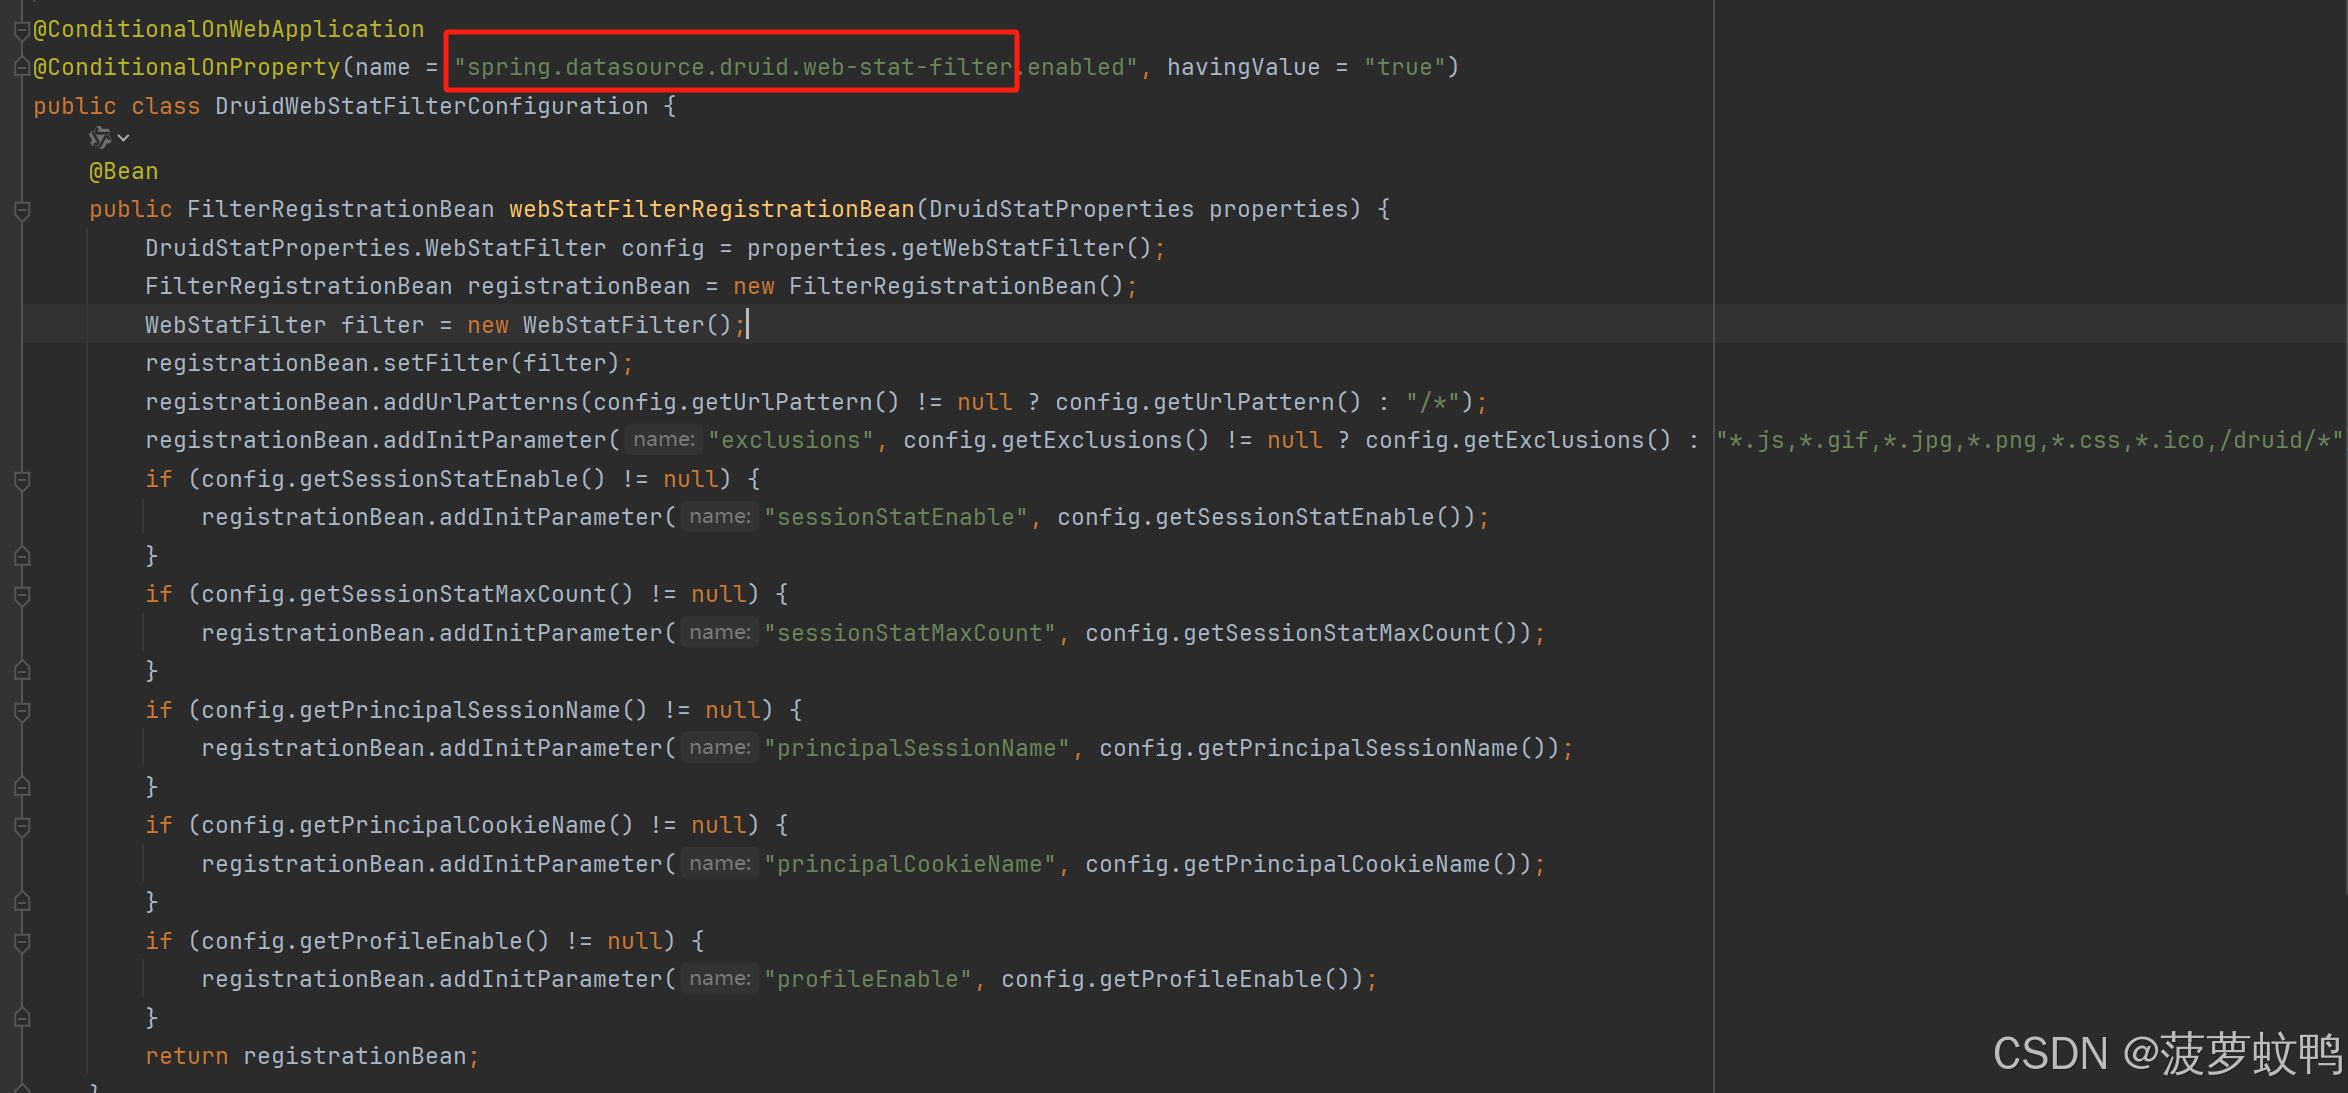Click the DruidWebStatFilterConfiguration class name
The width and height of the screenshot is (2348, 1093).
tap(431, 106)
